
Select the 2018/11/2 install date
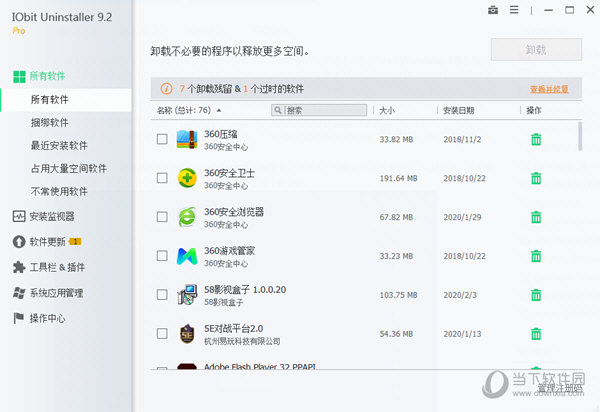pyautogui.click(x=462, y=140)
